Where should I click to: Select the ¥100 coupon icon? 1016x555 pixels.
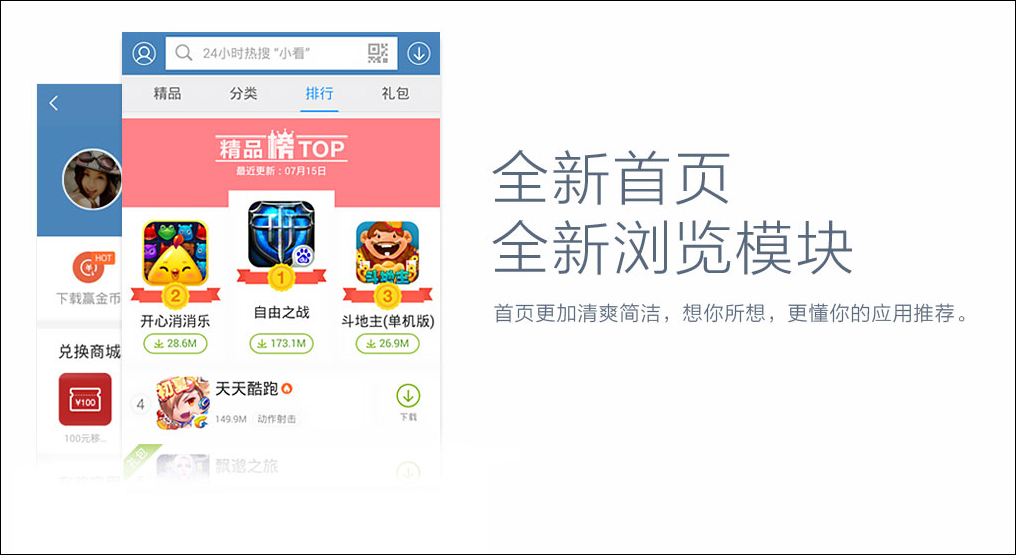click(x=85, y=399)
